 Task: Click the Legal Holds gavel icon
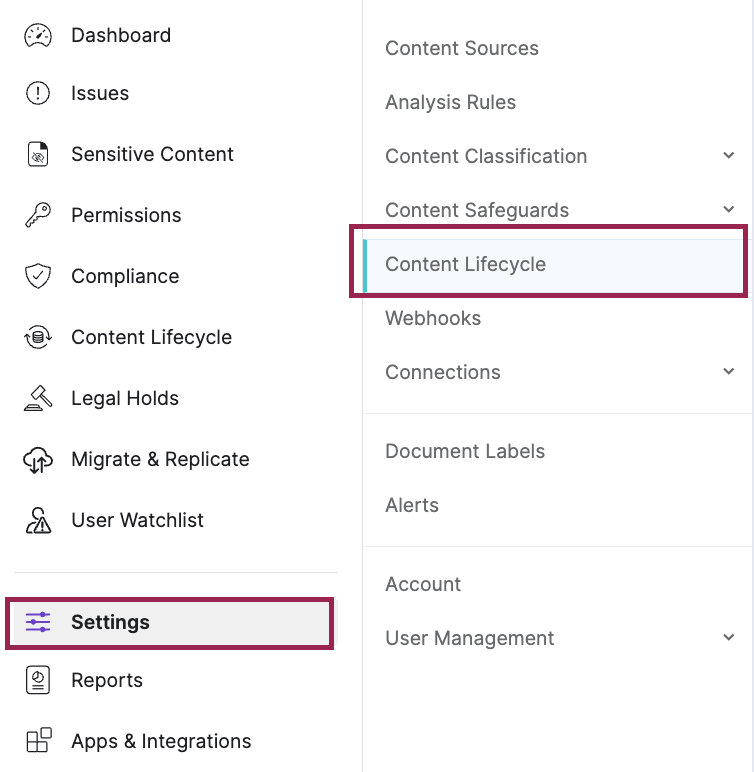click(38, 398)
